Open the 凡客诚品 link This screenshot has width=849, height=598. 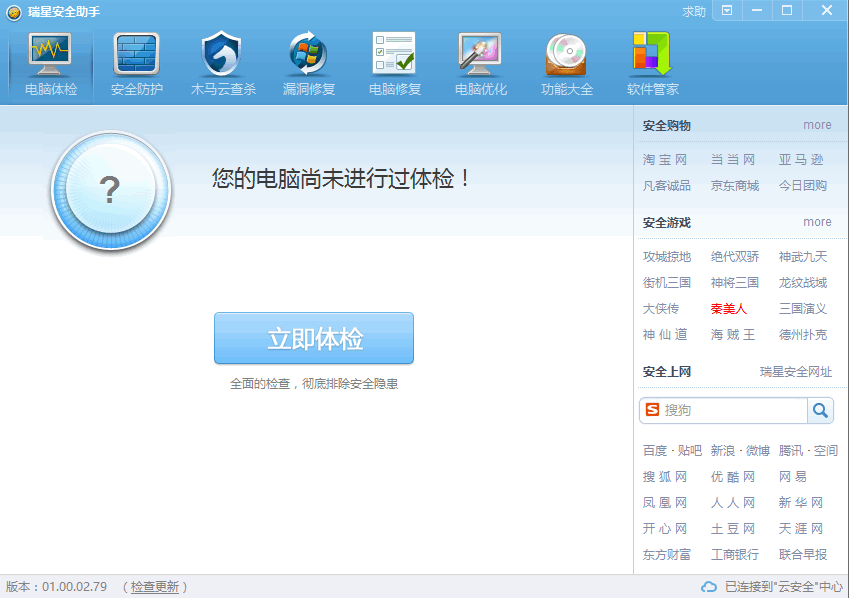(x=667, y=186)
